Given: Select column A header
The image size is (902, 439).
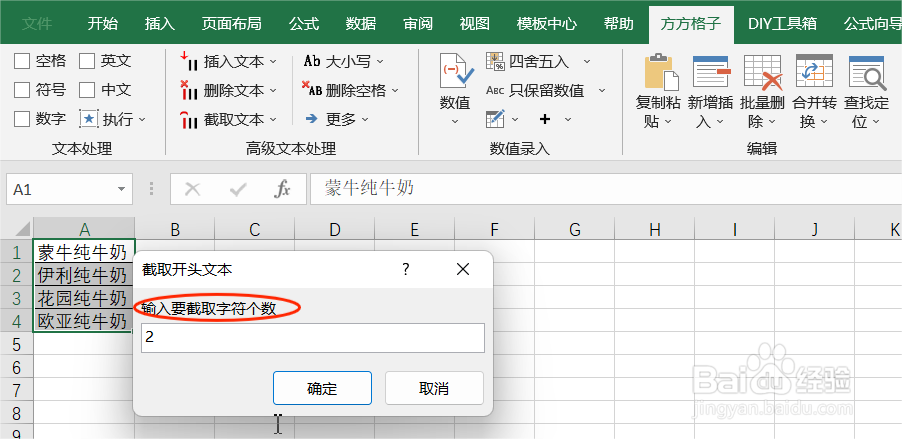Looking at the screenshot, I should (85, 230).
